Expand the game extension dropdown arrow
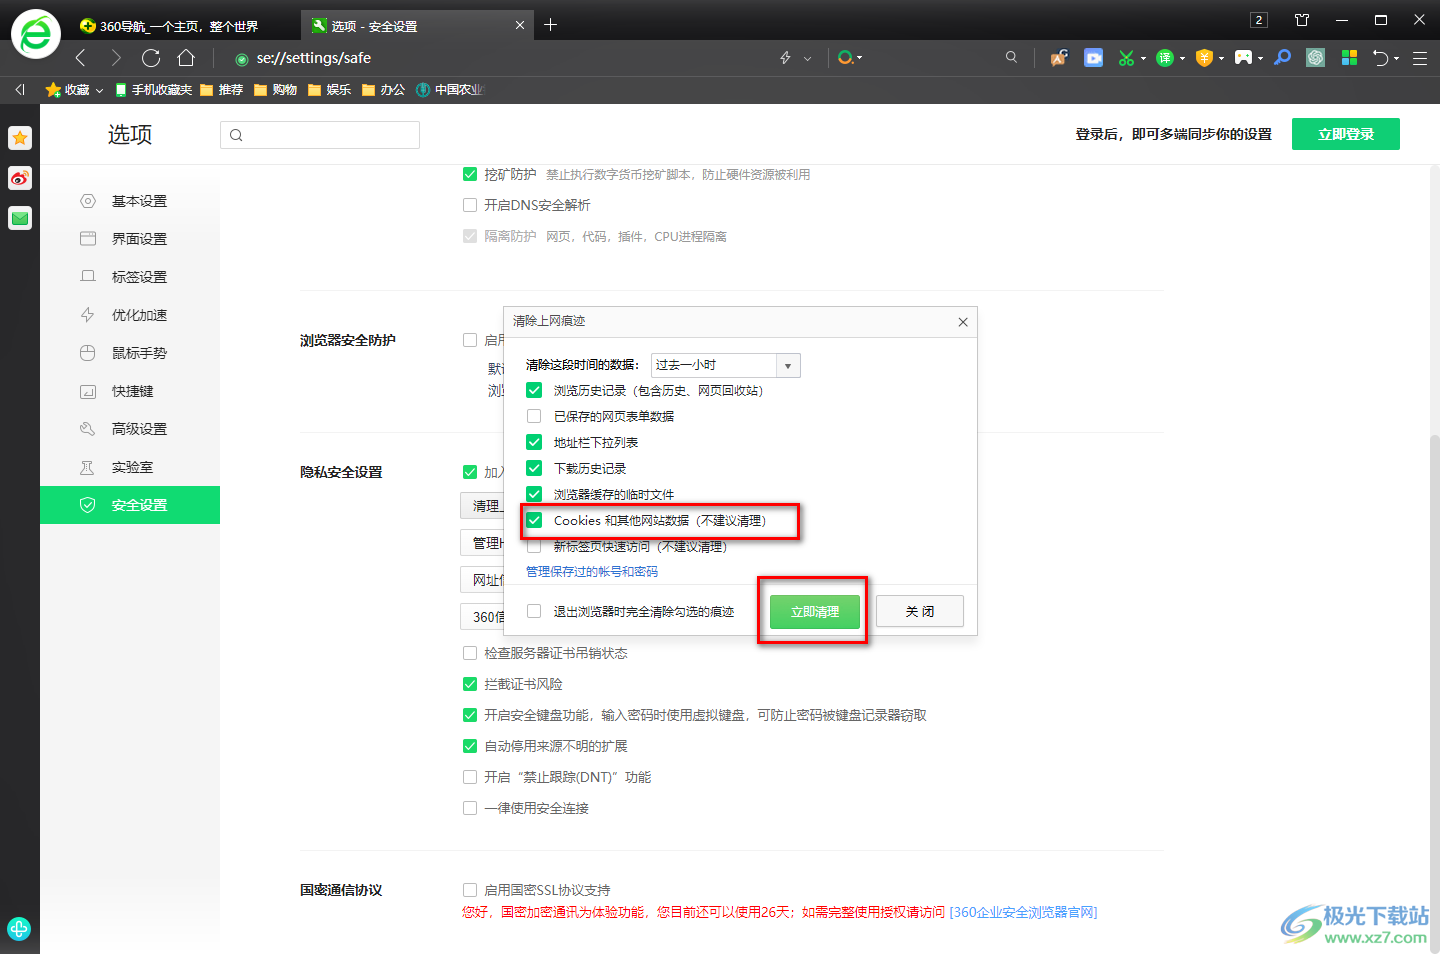Screen dimensions: 1440x954 [x=1260, y=58]
